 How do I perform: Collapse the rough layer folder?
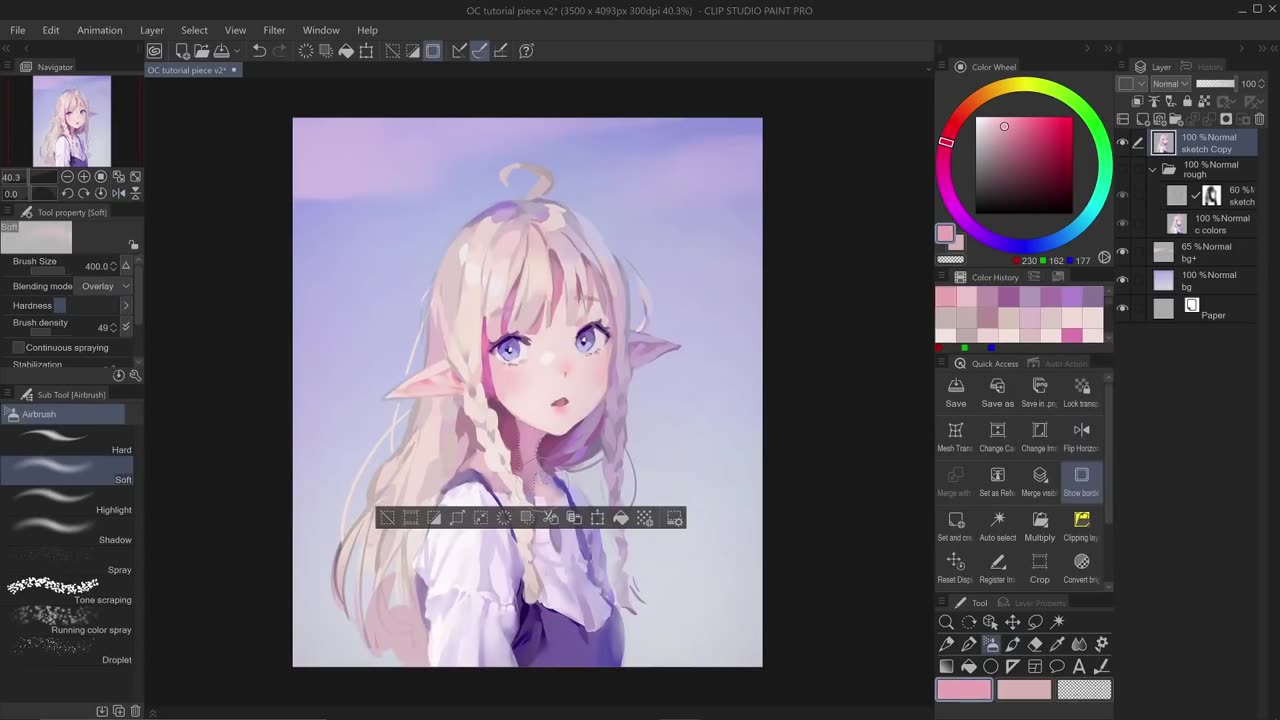pos(1152,169)
